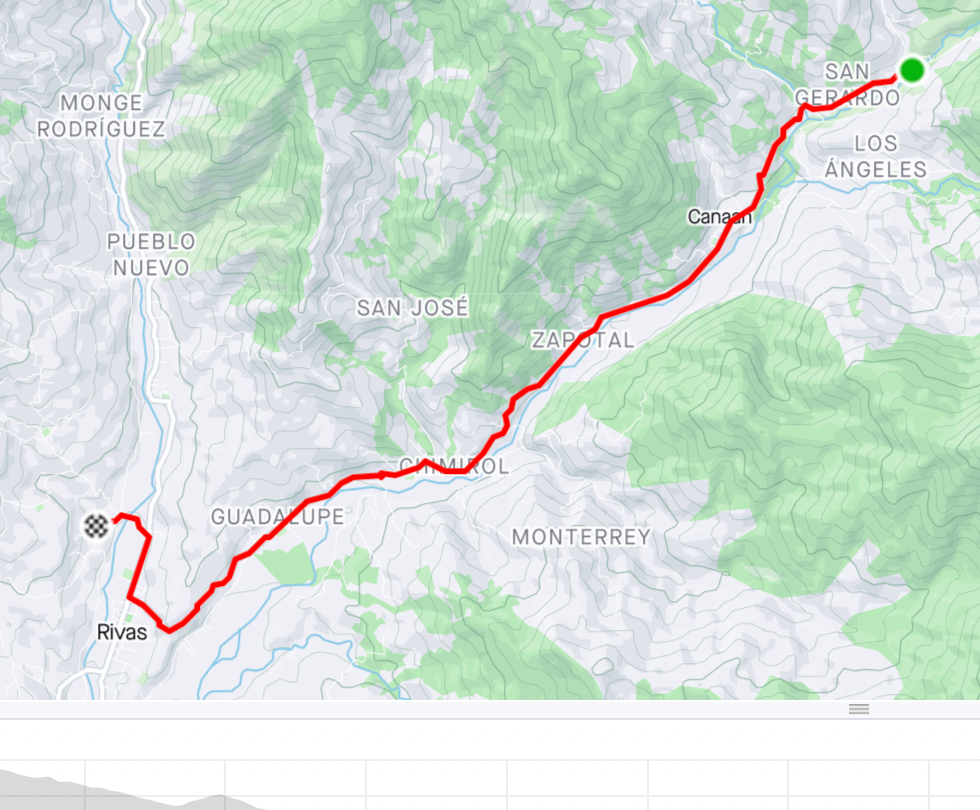980x810 pixels.
Task: Click the Pueblo Nuevo map label
Action: click(x=151, y=254)
